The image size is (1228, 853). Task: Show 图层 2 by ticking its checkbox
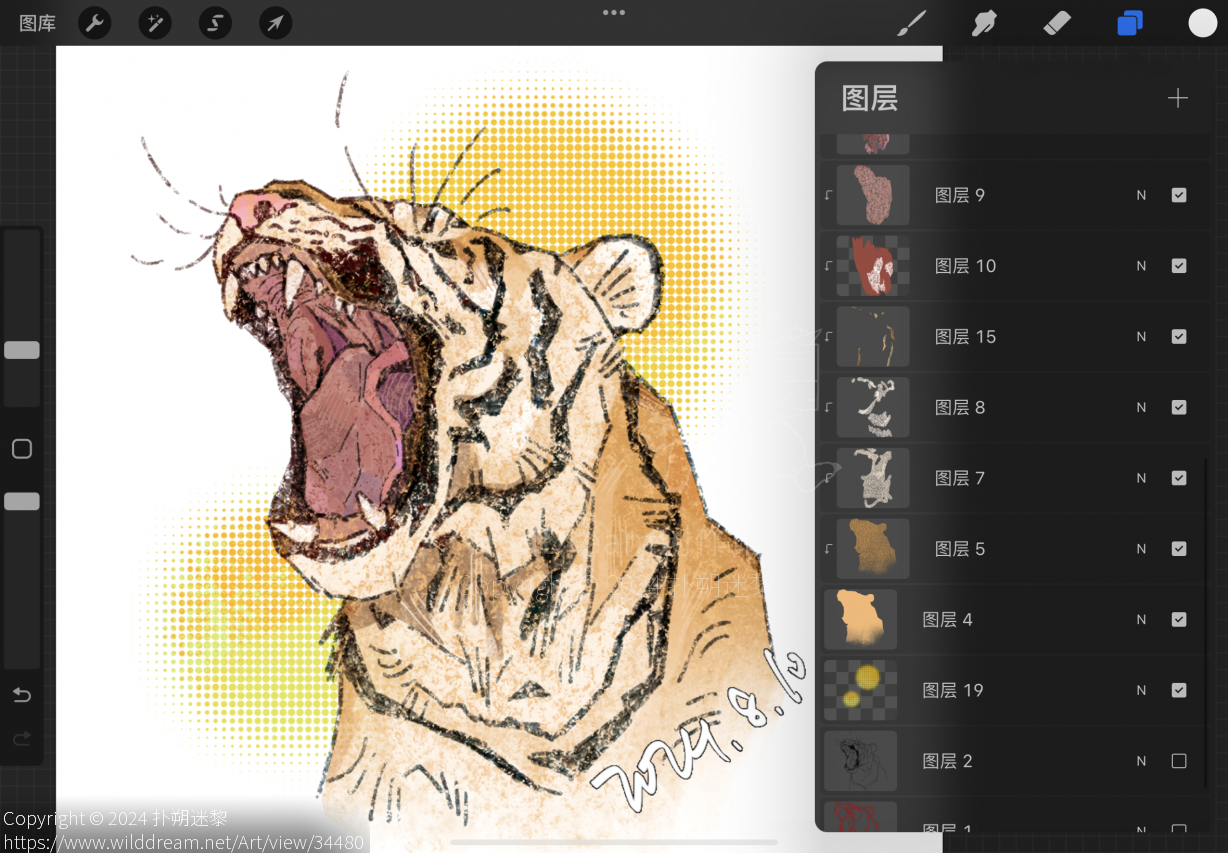click(1179, 761)
